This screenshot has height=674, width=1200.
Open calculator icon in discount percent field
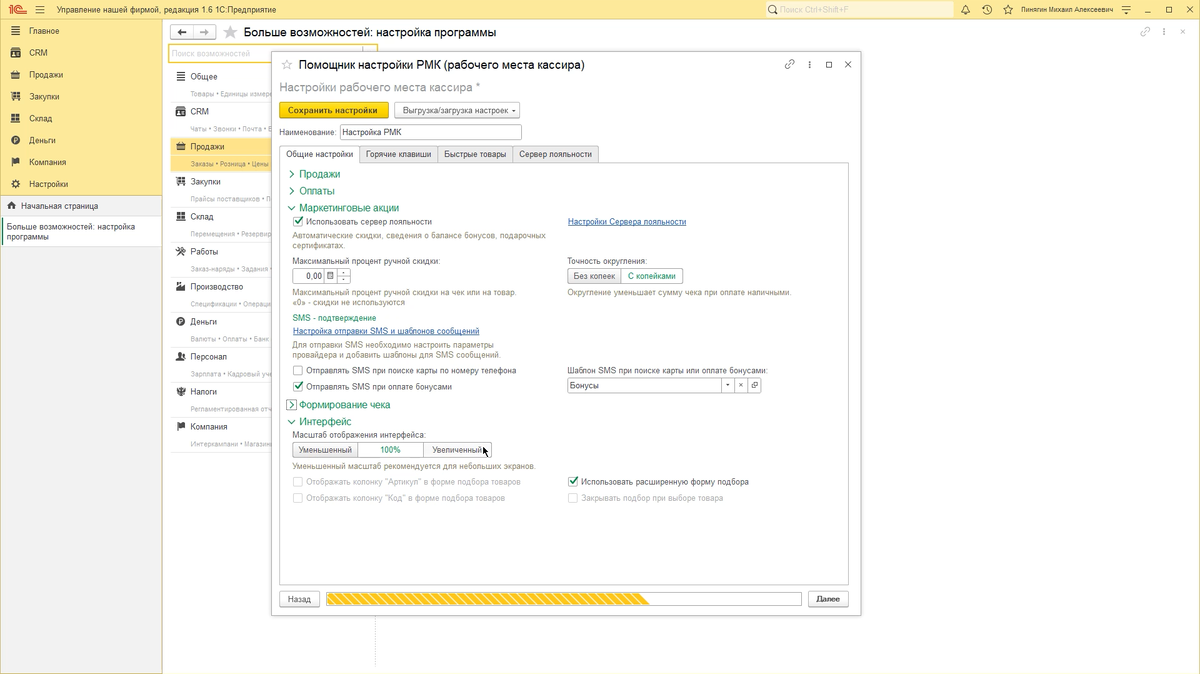(x=330, y=276)
